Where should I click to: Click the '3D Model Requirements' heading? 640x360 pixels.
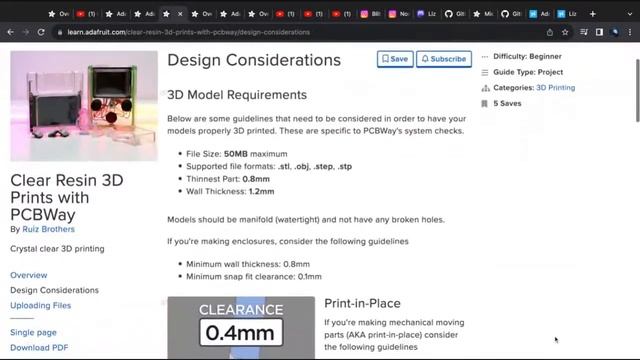point(237,95)
